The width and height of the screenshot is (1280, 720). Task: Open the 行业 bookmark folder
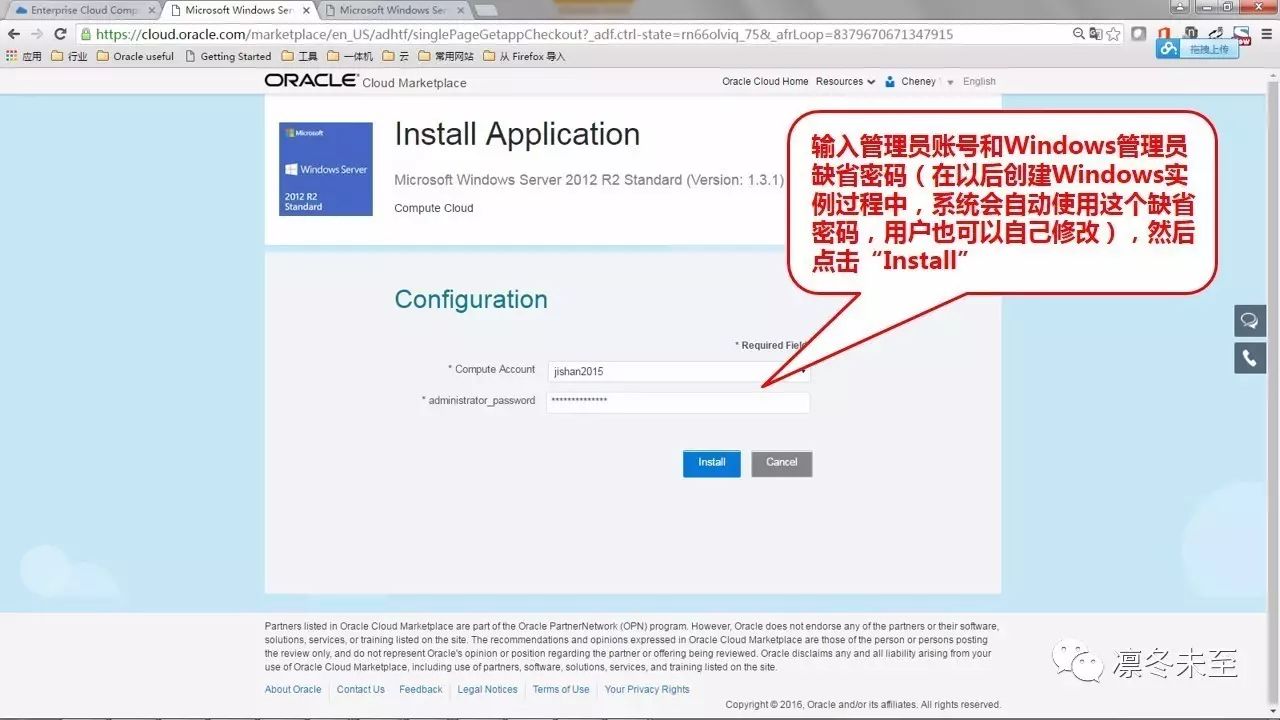(69, 56)
